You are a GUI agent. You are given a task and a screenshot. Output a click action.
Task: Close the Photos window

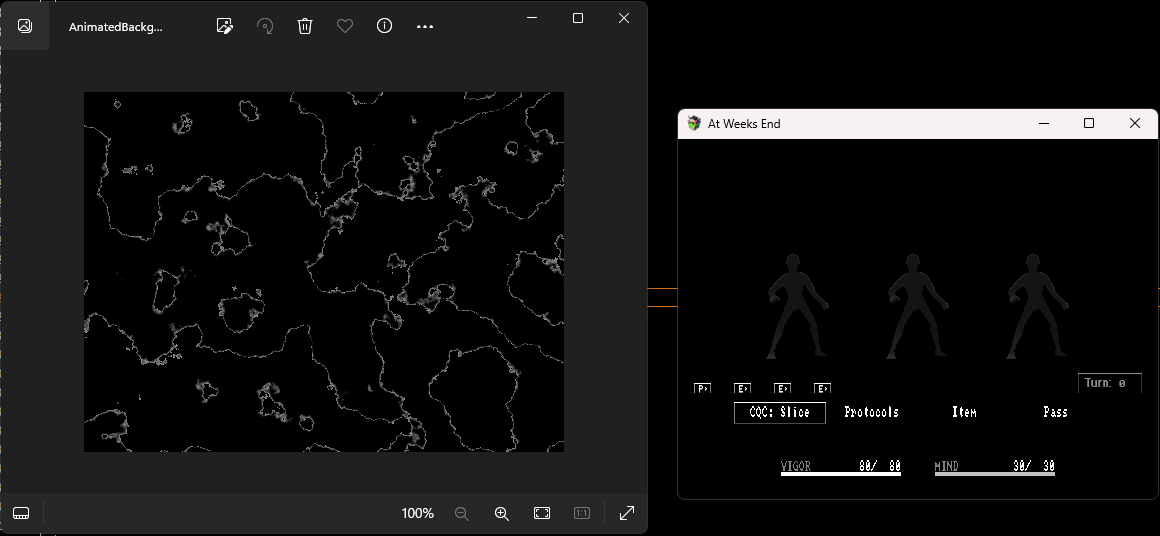(x=624, y=18)
